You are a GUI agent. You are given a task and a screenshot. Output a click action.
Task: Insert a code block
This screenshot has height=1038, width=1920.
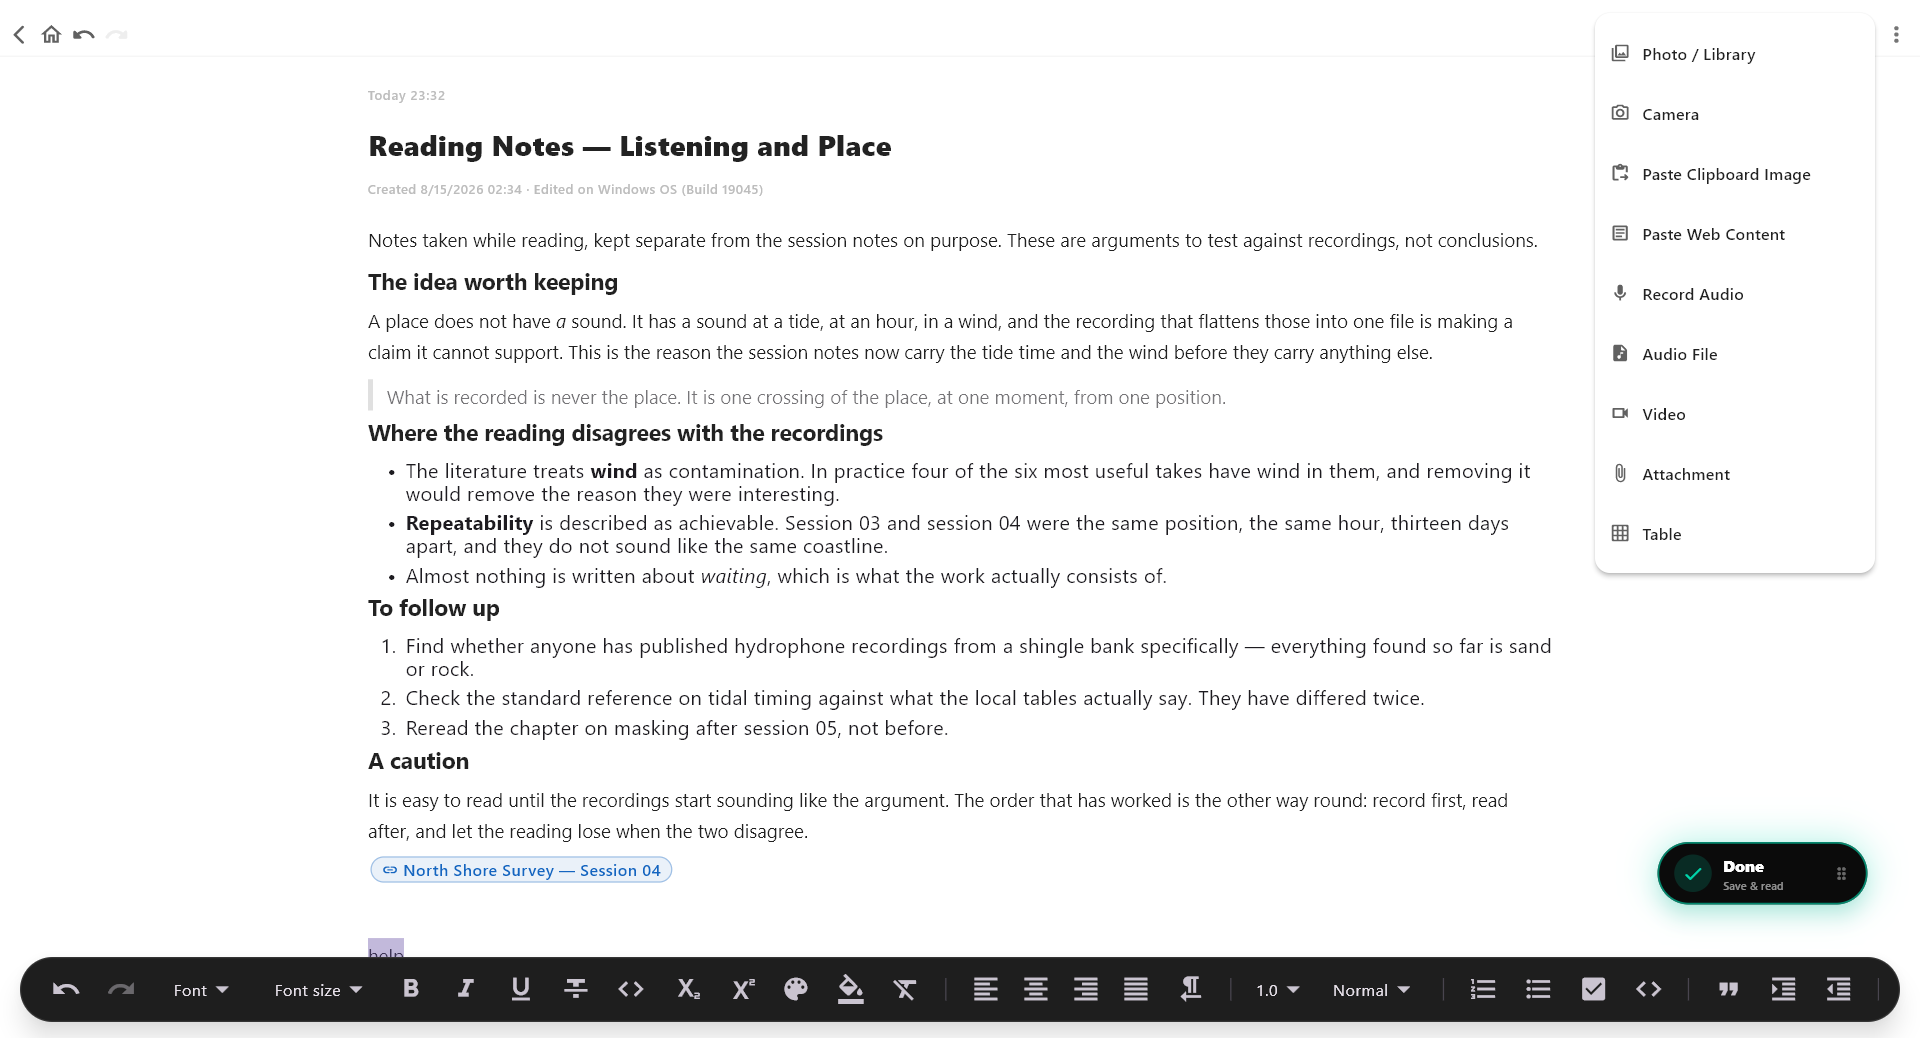(x=1648, y=989)
